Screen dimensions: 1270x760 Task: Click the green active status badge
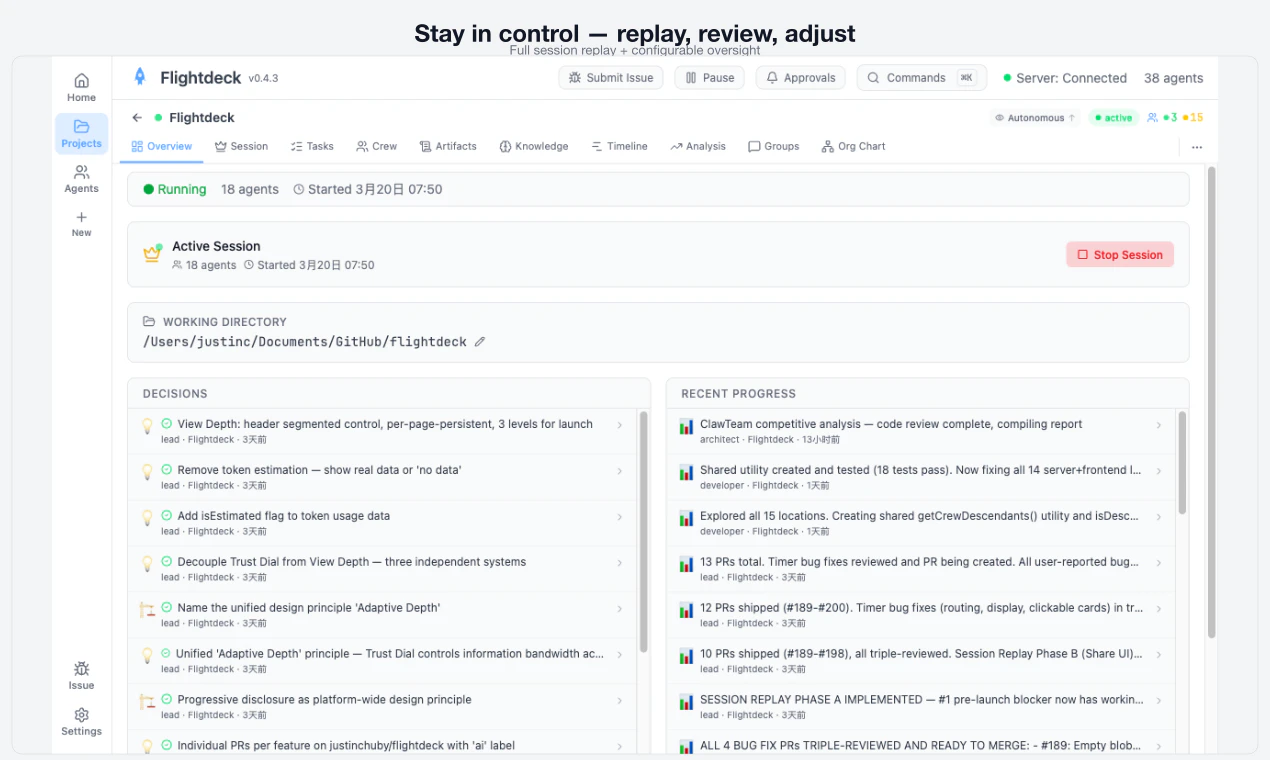tap(1113, 118)
